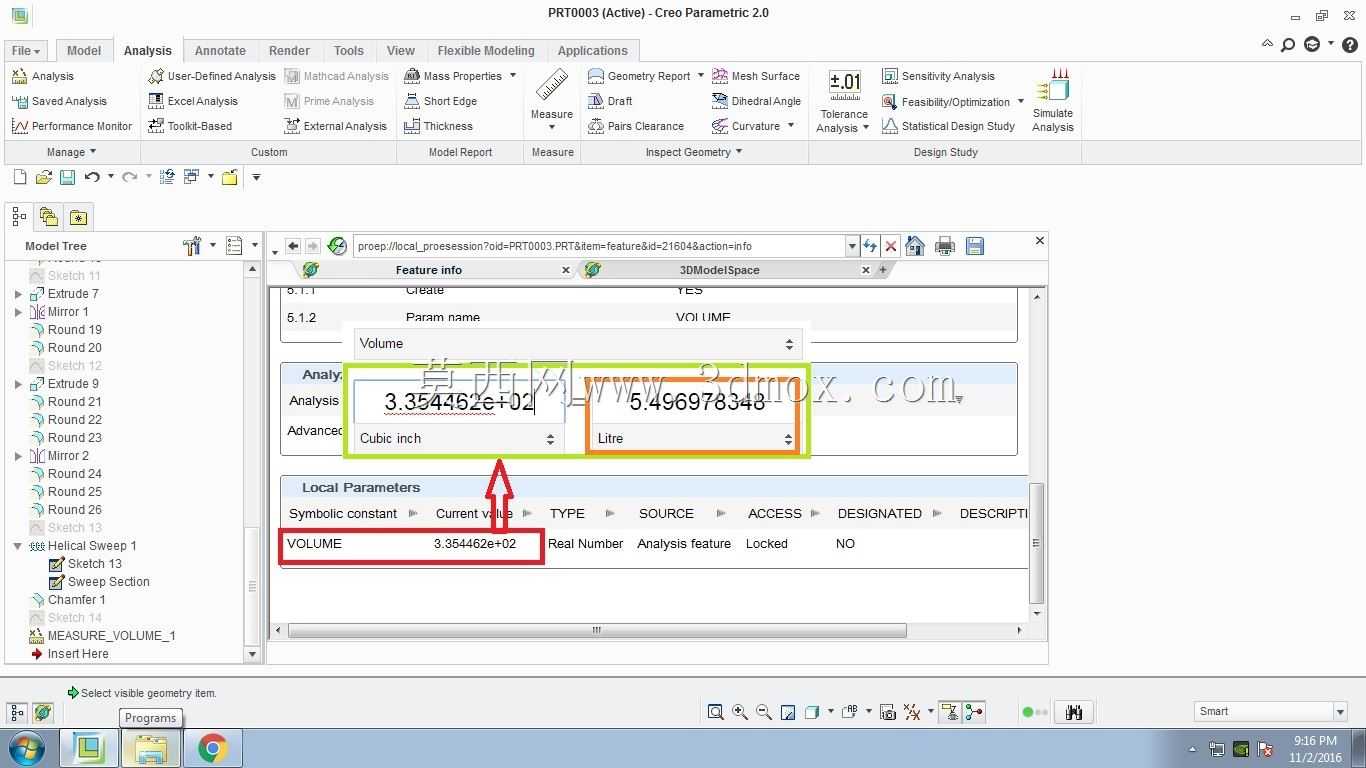Open Short Edge report
This screenshot has width=1366, height=768.
point(440,101)
